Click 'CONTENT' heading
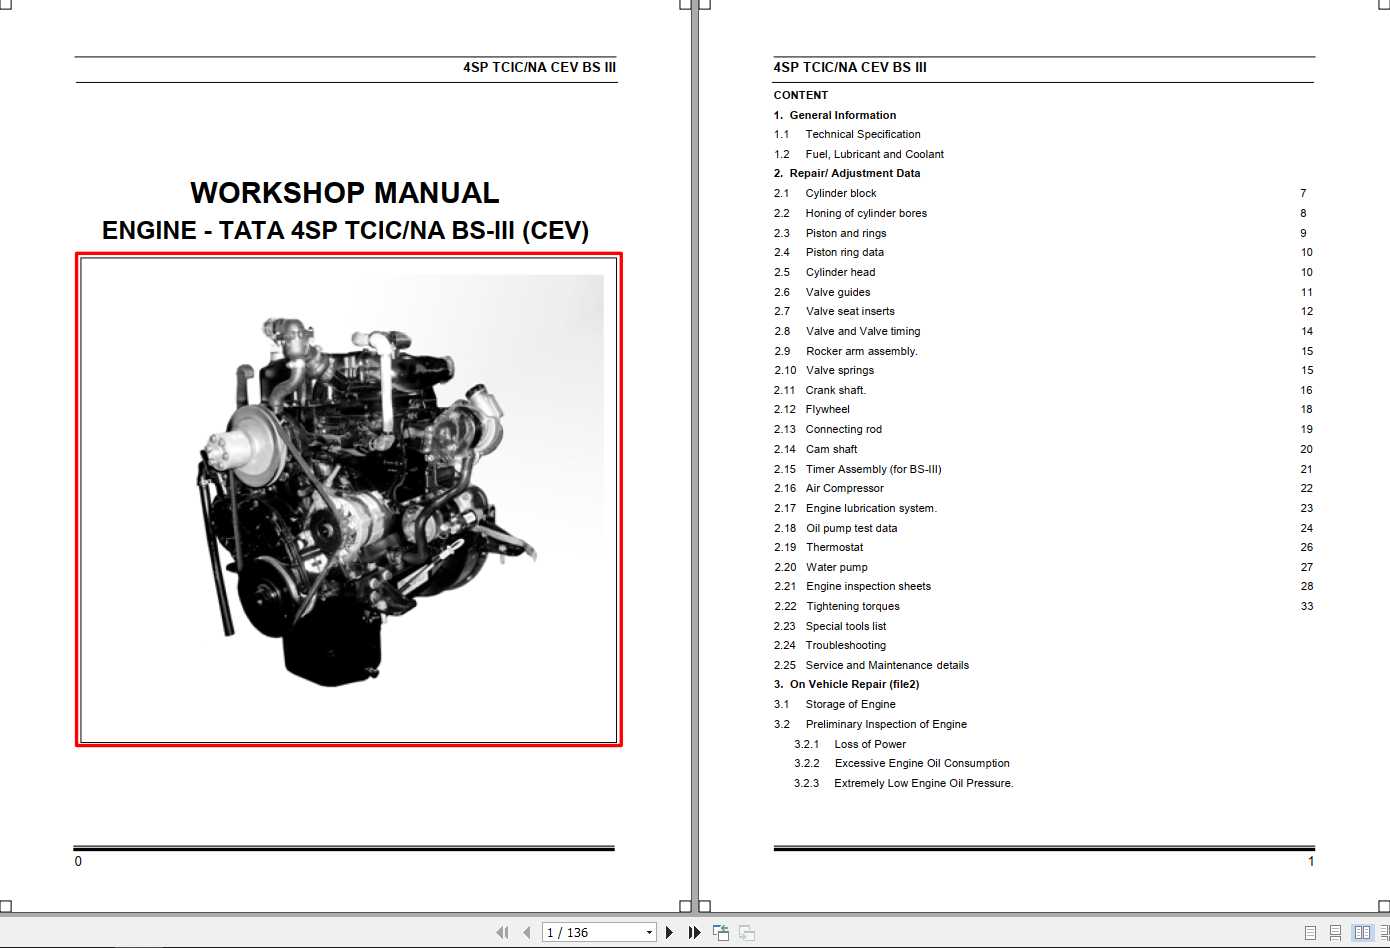 coord(800,95)
